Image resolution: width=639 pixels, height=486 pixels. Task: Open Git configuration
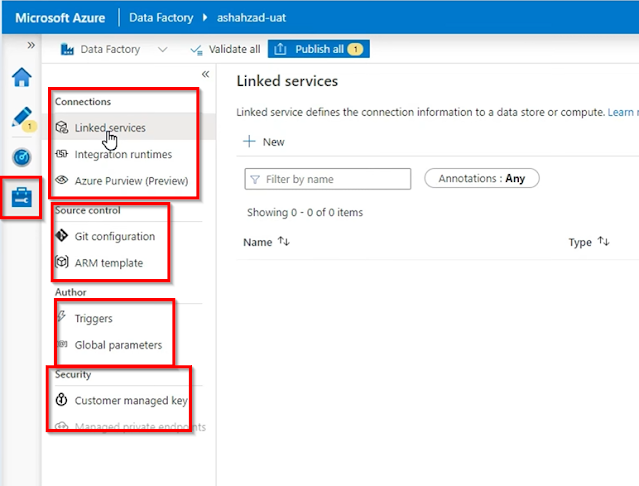pyautogui.click(x=115, y=236)
